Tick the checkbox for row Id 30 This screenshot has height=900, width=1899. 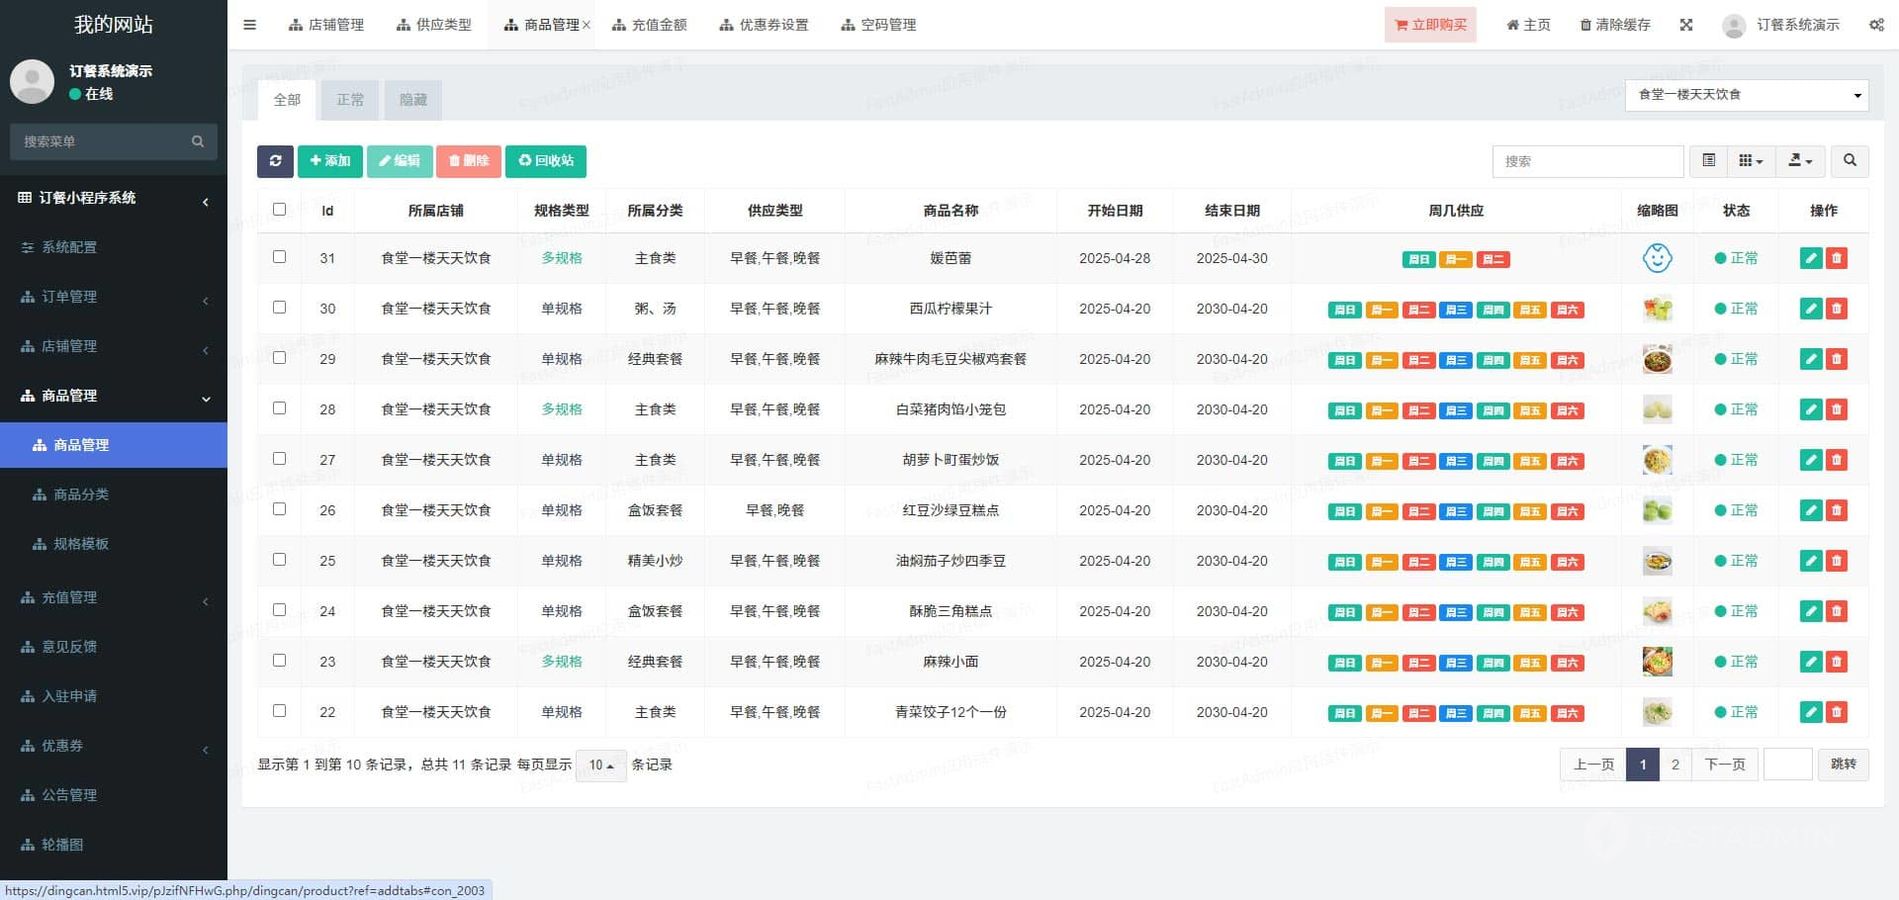(279, 308)
